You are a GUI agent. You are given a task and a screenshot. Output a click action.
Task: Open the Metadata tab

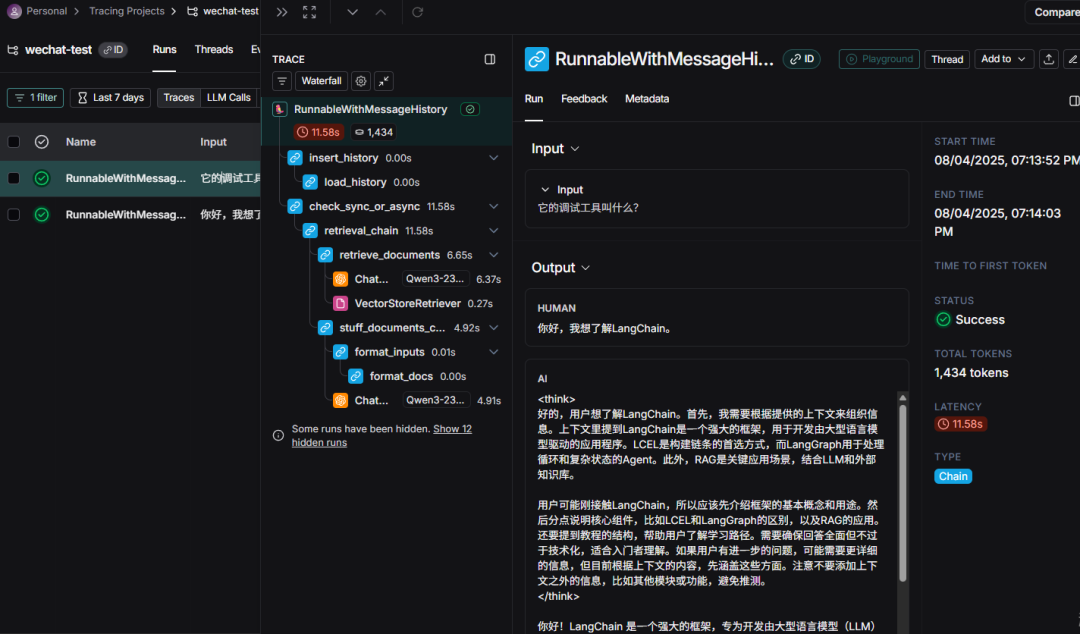[x=647, y=99]
